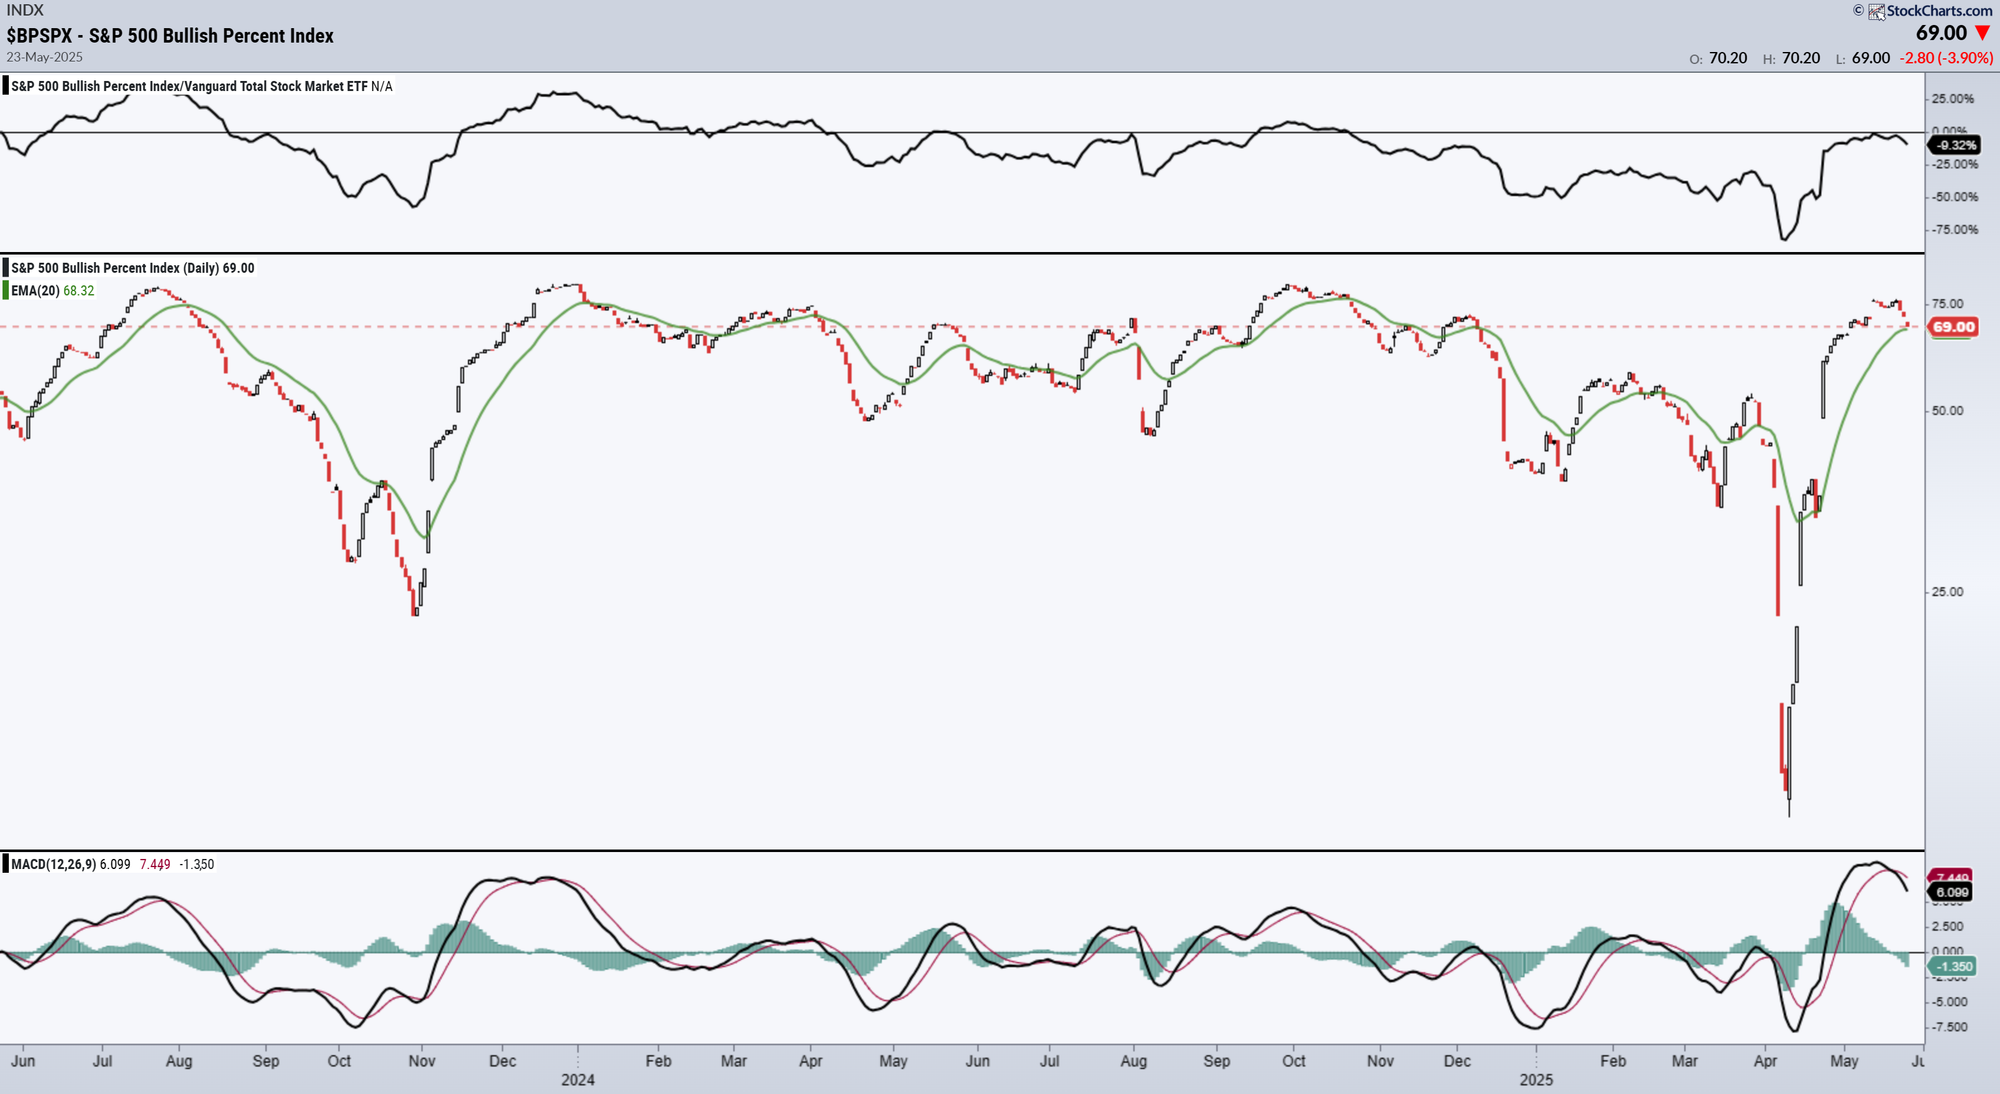Click the high value H: 70.20

(1791, 58)
